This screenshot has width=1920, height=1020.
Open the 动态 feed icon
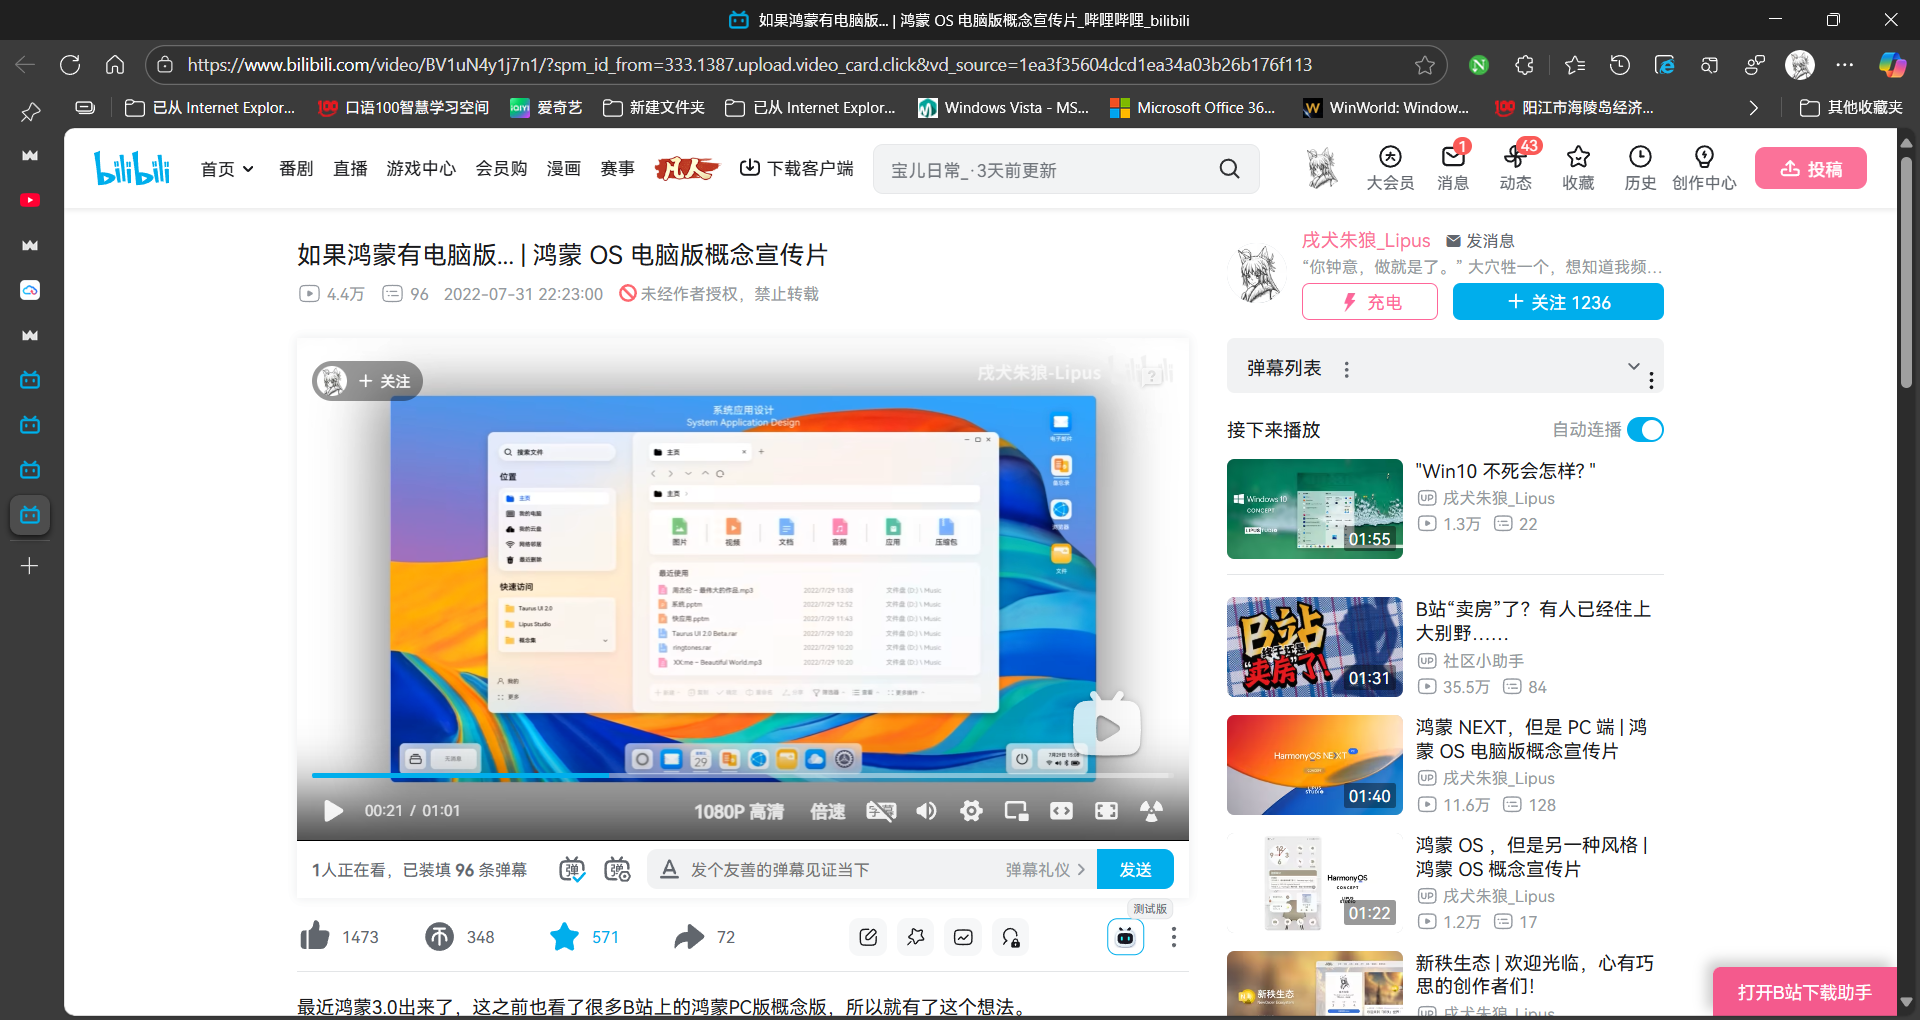[x=1515, y=168]
